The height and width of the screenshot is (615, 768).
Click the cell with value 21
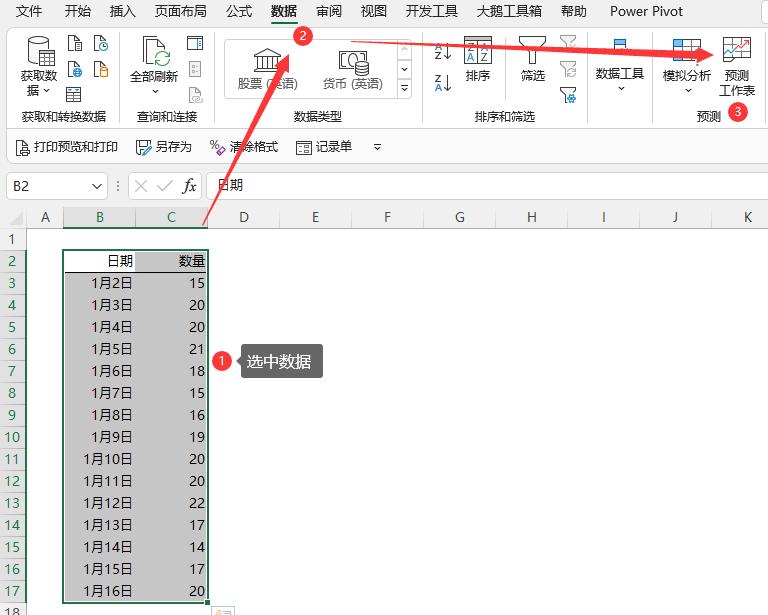click(171, 349)
